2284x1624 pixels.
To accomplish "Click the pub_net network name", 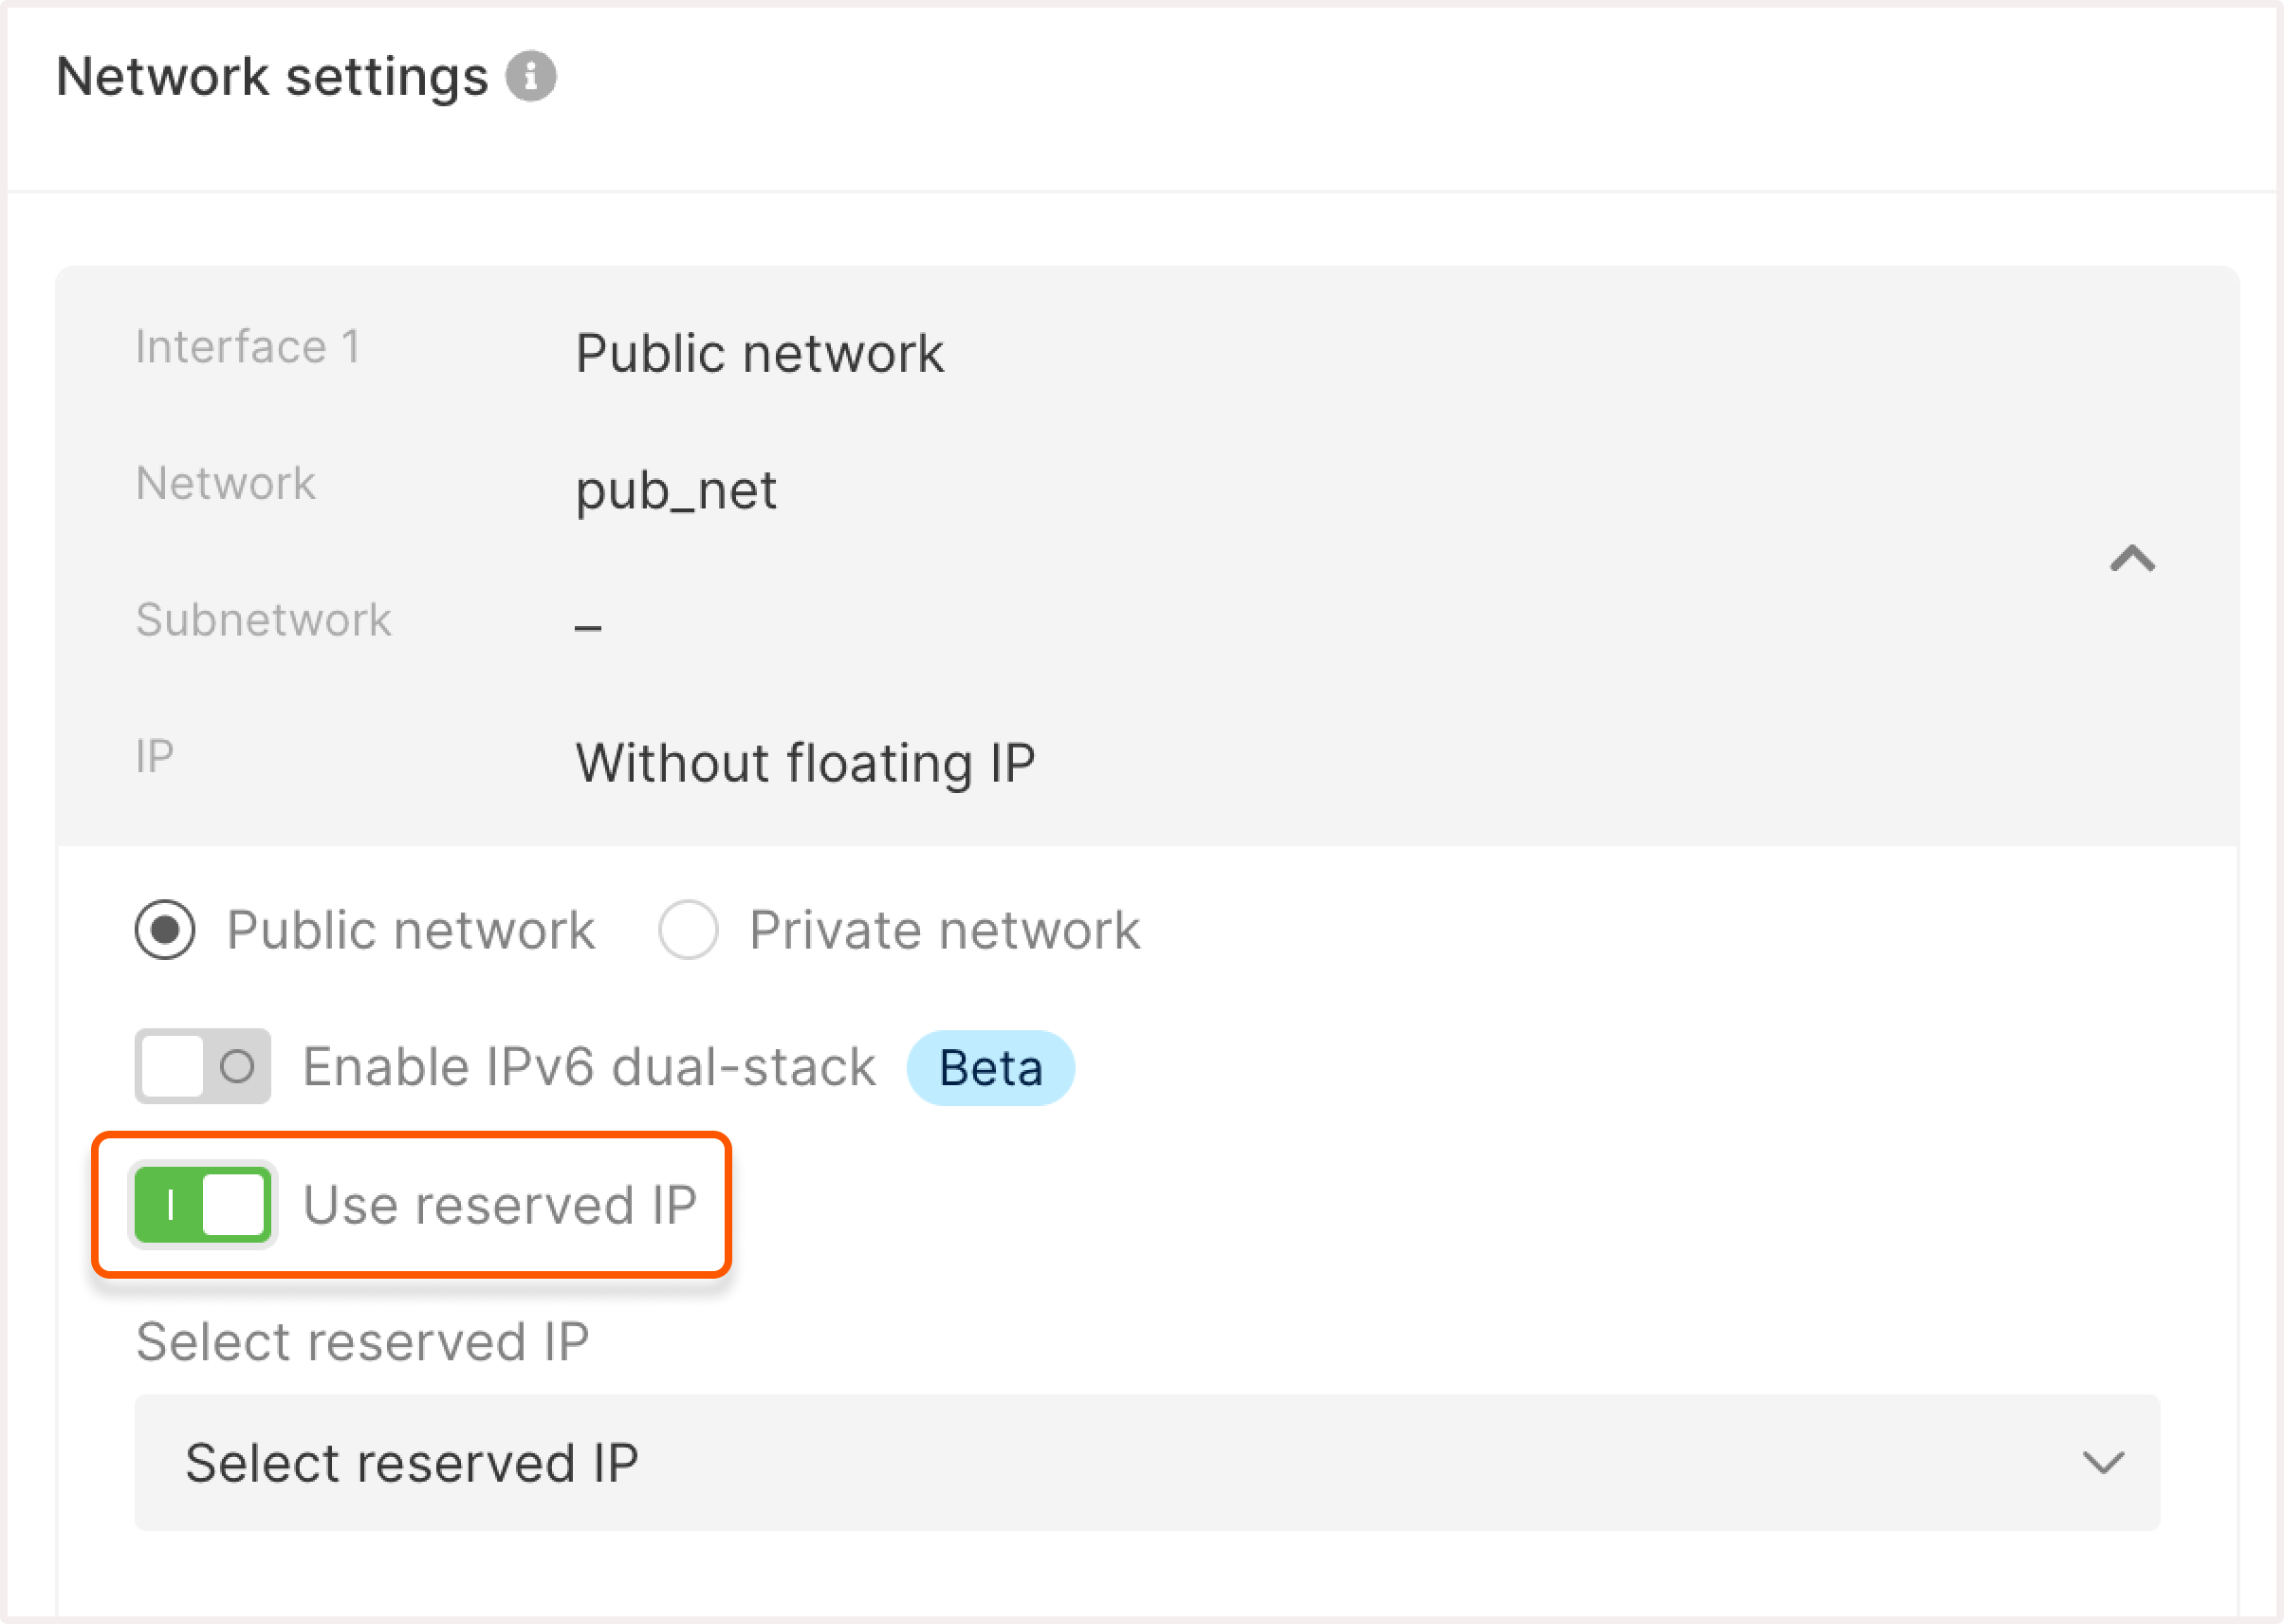I will click(x=676, y=490).
